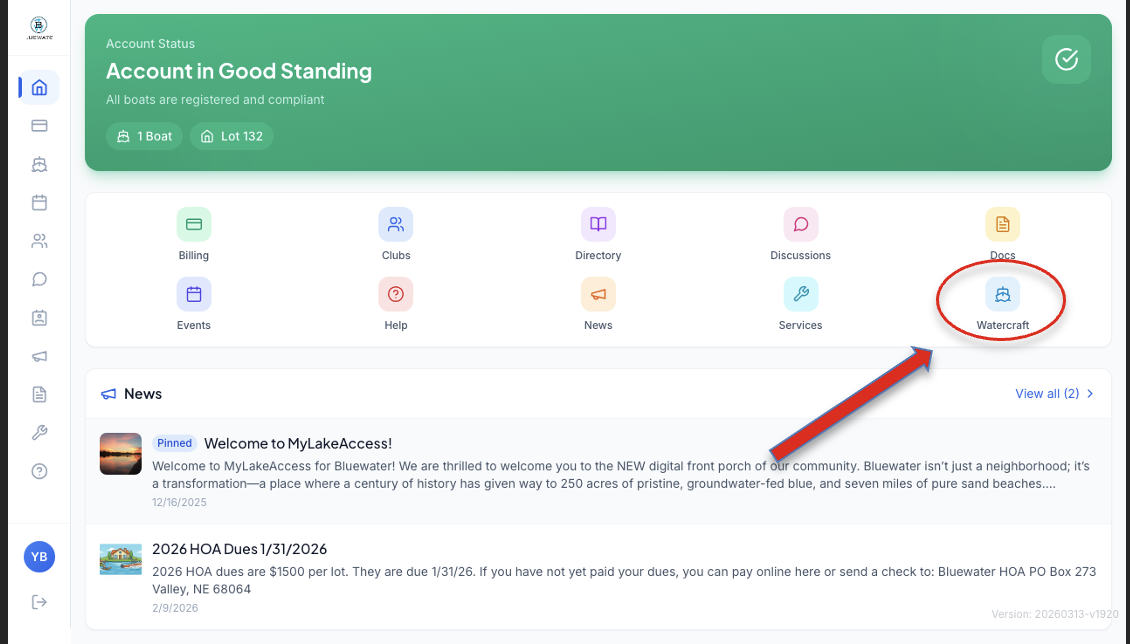Click the sidebar question mark help icon
Screen dimensions: 1130x644
tap(39, 471)
